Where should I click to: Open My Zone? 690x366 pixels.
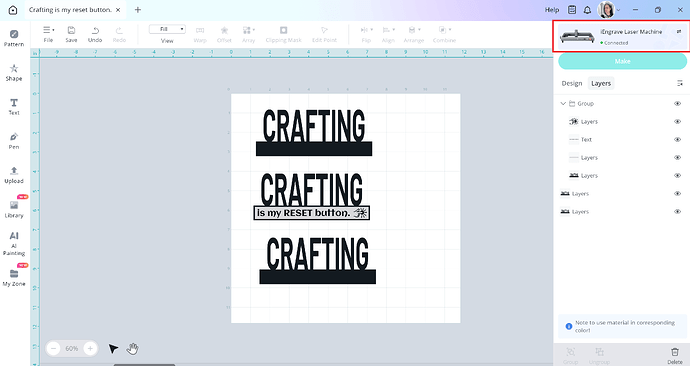[x=14, y=278]
